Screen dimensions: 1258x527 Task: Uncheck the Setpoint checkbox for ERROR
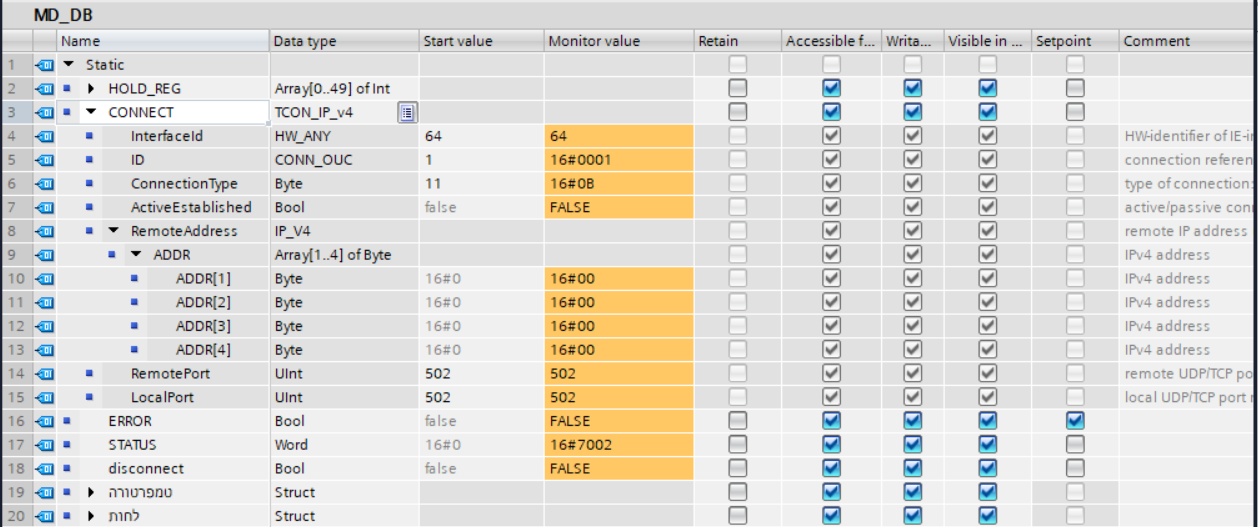click(1075, 421)
